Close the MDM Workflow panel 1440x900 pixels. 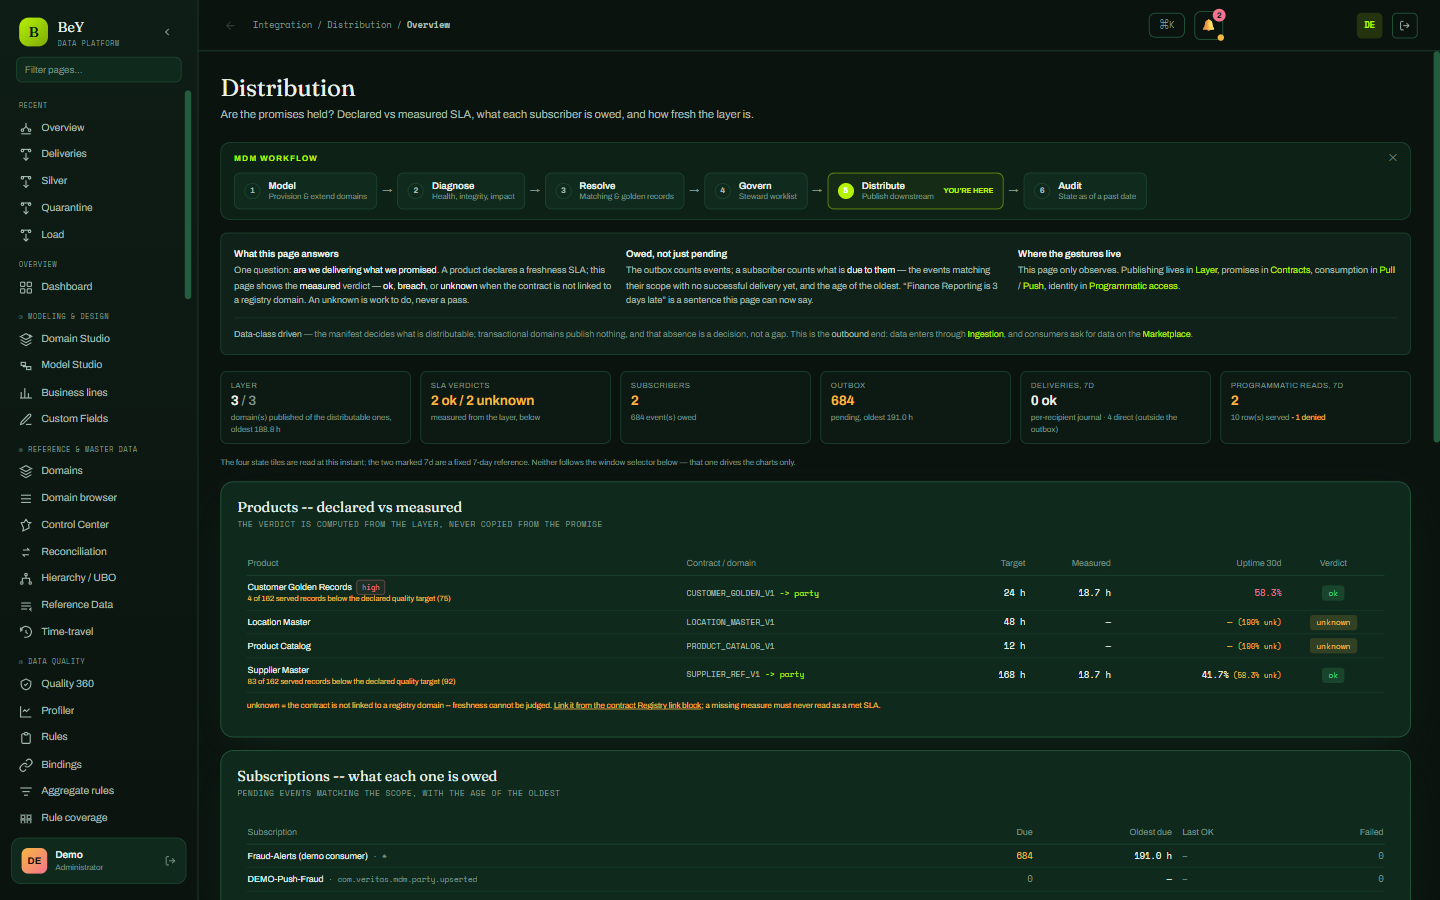point(1393,158)
